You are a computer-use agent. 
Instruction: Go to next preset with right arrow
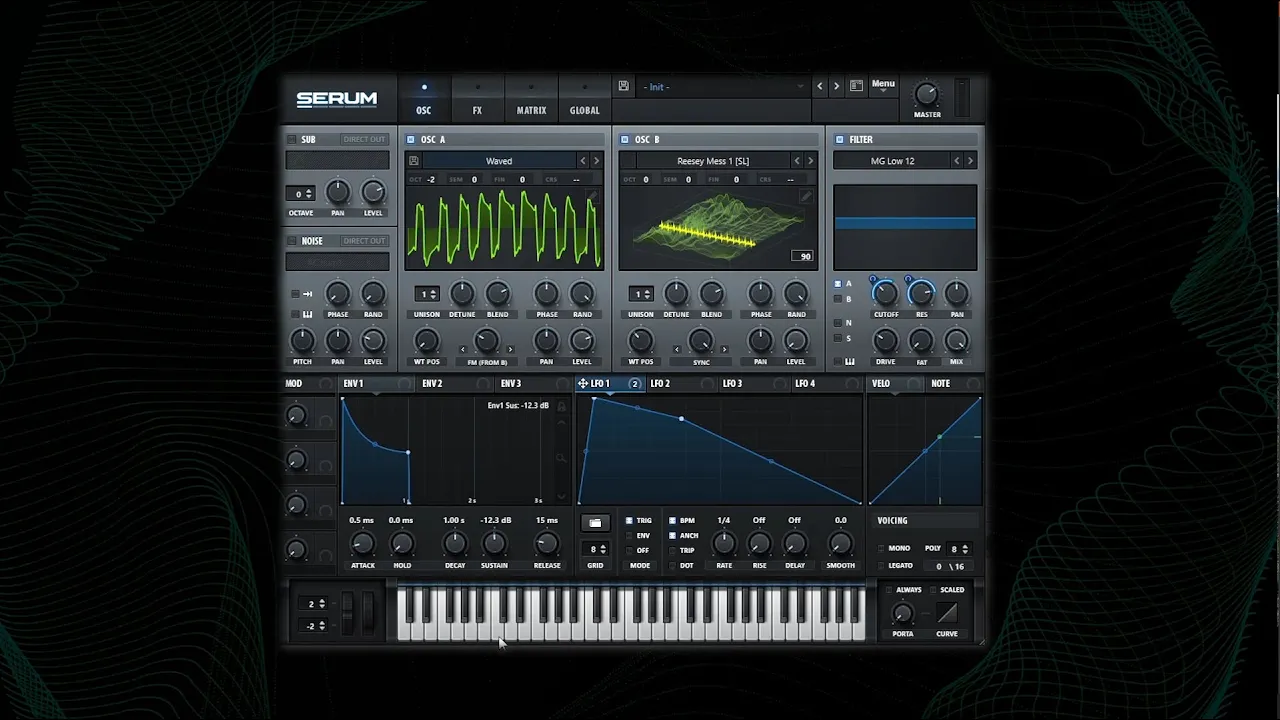tap(837, 86)
